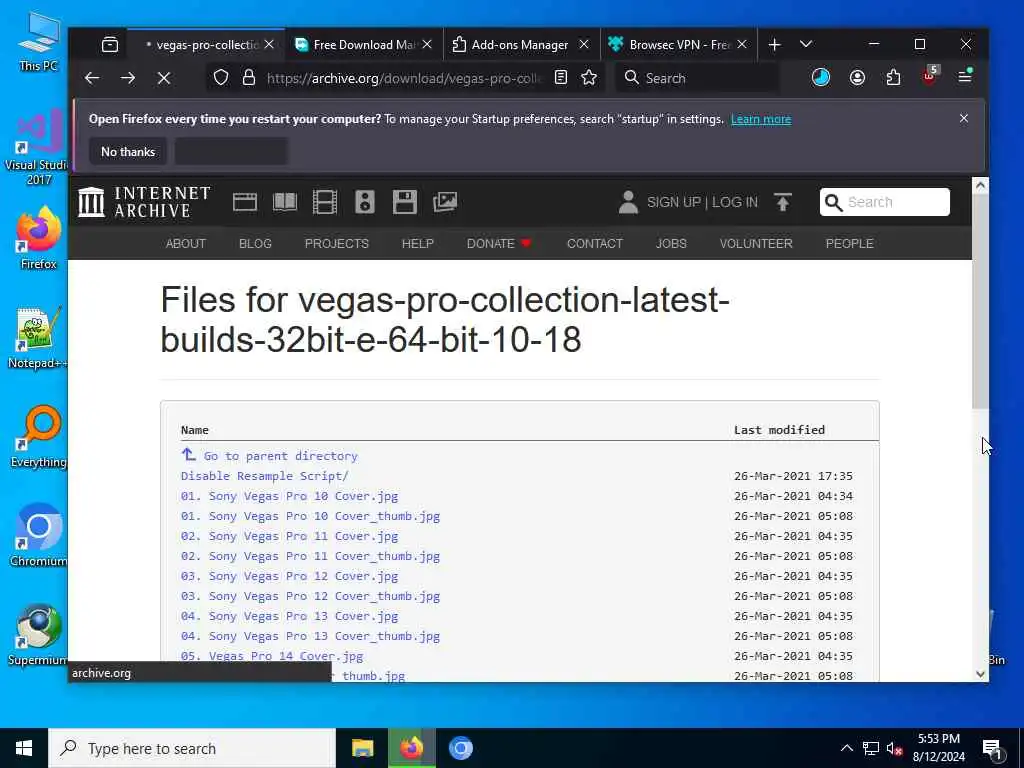Open Firefox account icon

point(857,78)
